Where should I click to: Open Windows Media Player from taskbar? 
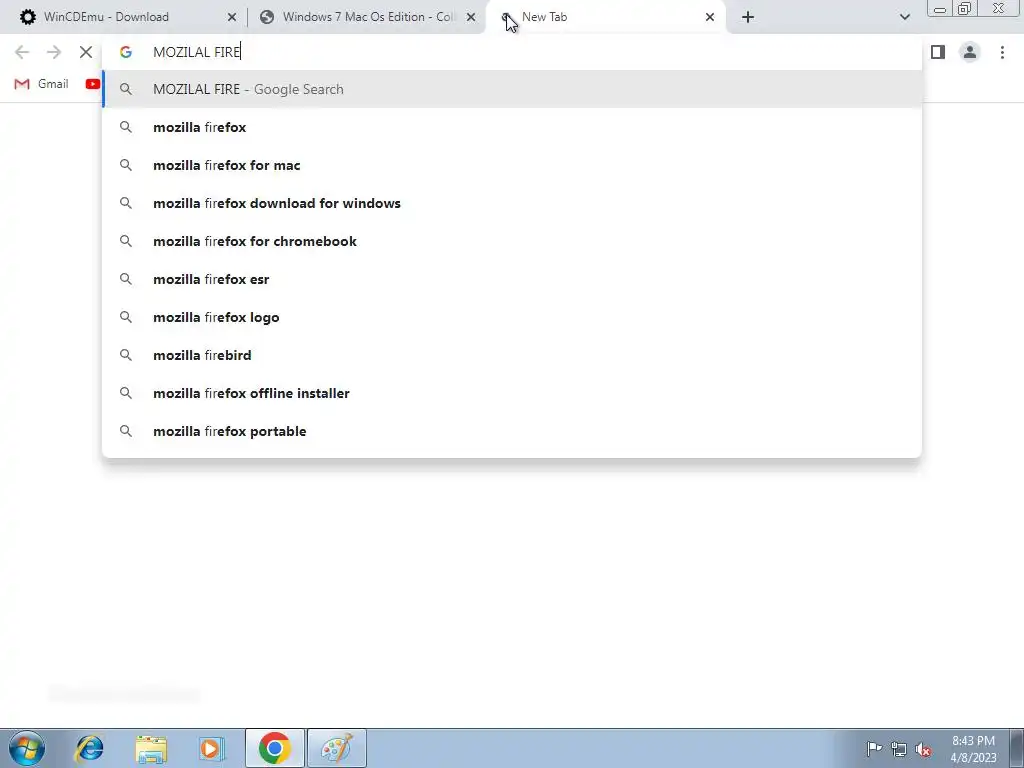pyautogui.click(x=212, y=748)
